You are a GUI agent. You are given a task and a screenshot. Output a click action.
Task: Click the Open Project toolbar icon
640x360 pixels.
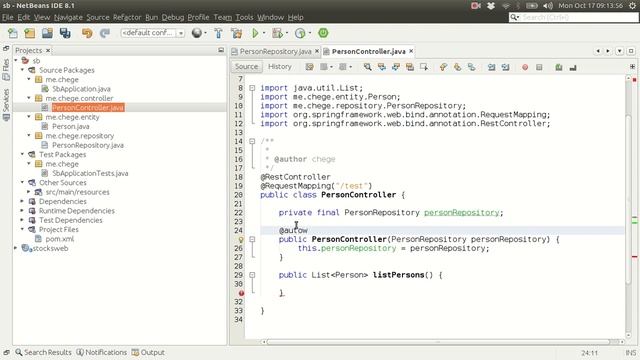pos(47,33)
